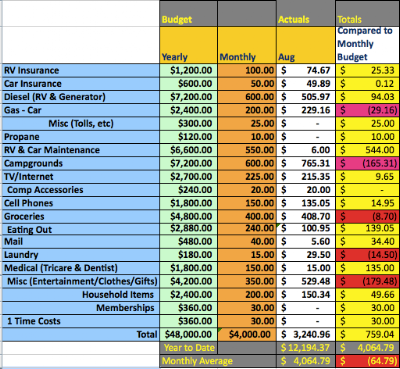The height and width of the screenshot is (369, 400).
Task: Click the Gas - Car label
Action: (81, 110)
